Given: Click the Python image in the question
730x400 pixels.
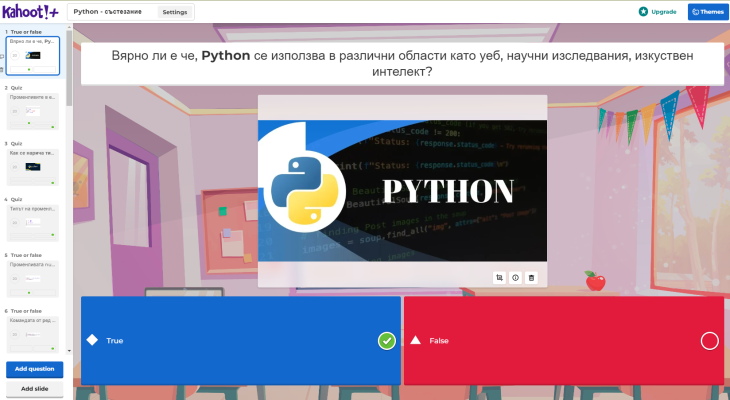Looking at the screenshot, I should 402,190.
